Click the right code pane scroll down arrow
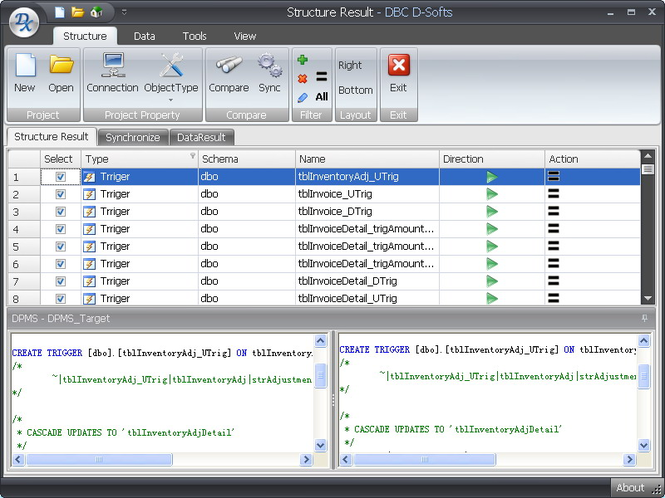 [644, 445]
